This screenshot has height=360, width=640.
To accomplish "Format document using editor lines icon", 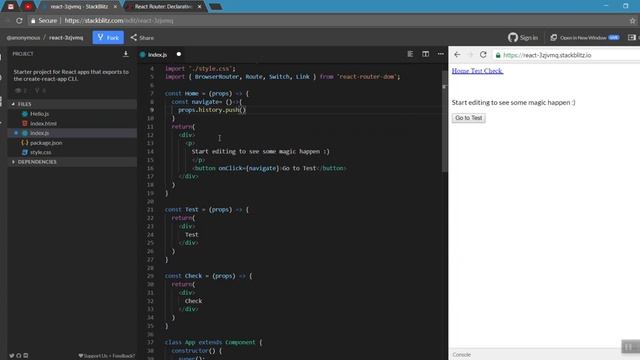I will tap(410, 54).
